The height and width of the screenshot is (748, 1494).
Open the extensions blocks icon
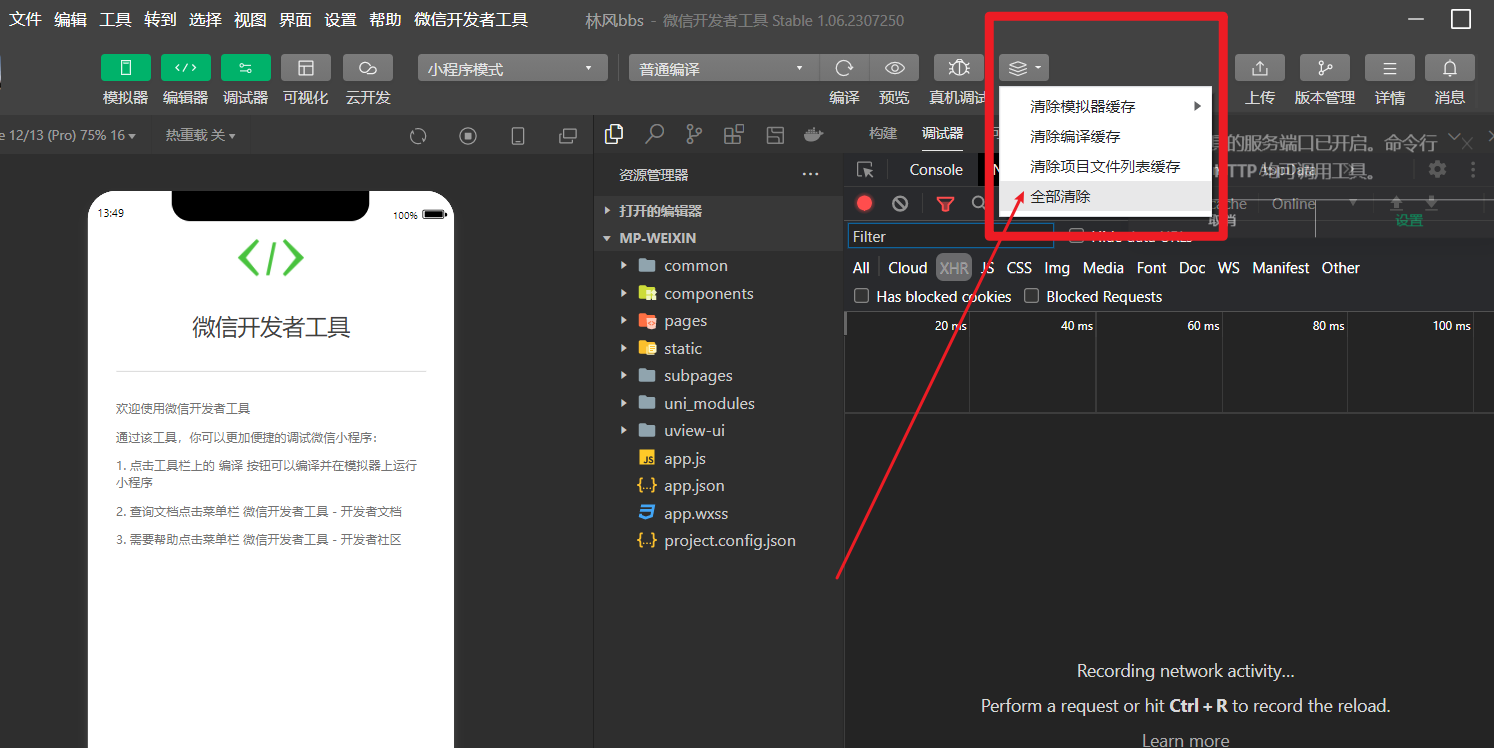pos(734,134)
